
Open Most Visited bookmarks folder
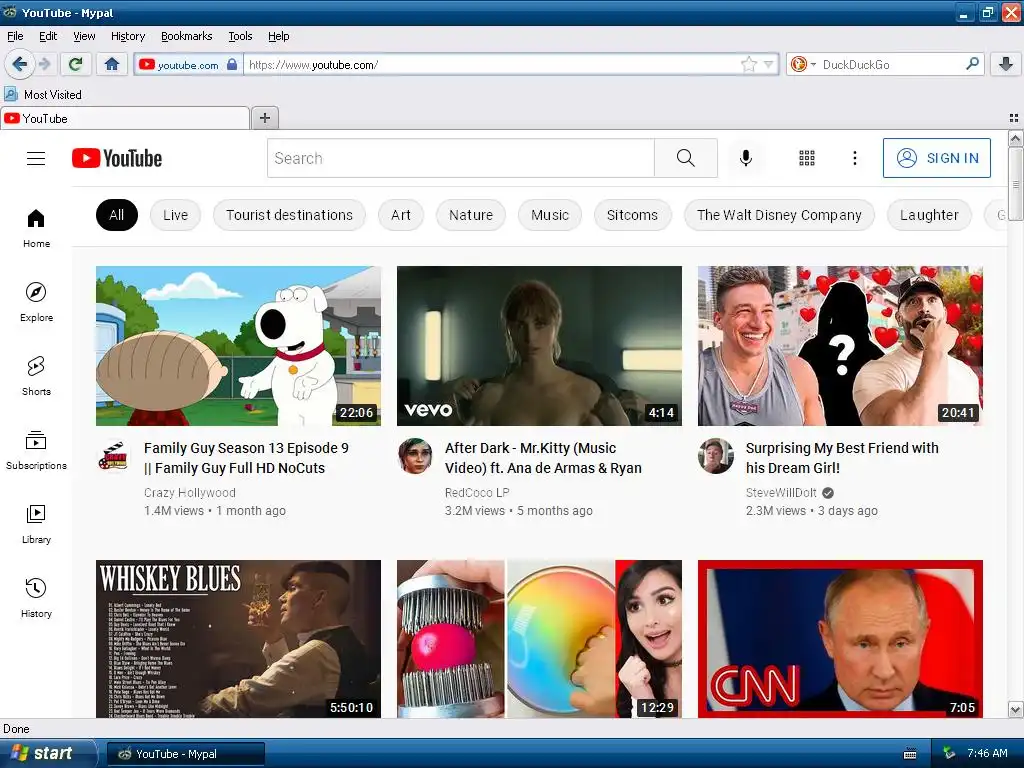coord(43,95)
